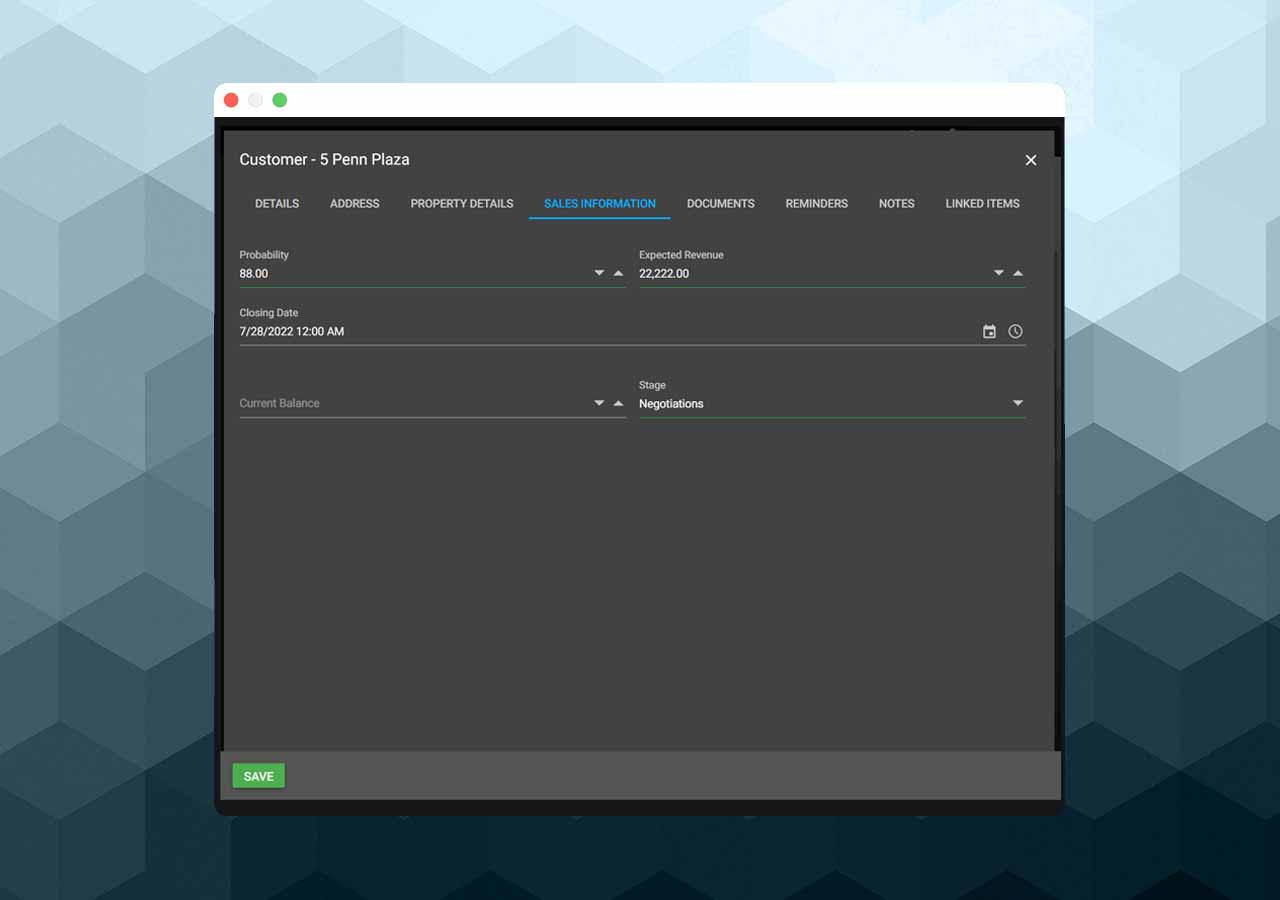Open the Current Balance dropdown
Image resolution: width=1280 pixels, height=900 pixels.
pos(598,402)
